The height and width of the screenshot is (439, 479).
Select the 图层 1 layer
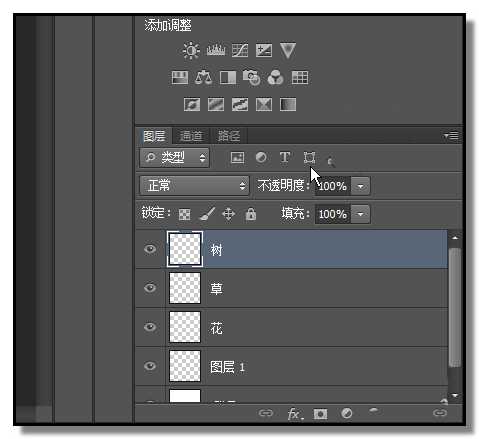pyautogui.click(x=292, y=366)
